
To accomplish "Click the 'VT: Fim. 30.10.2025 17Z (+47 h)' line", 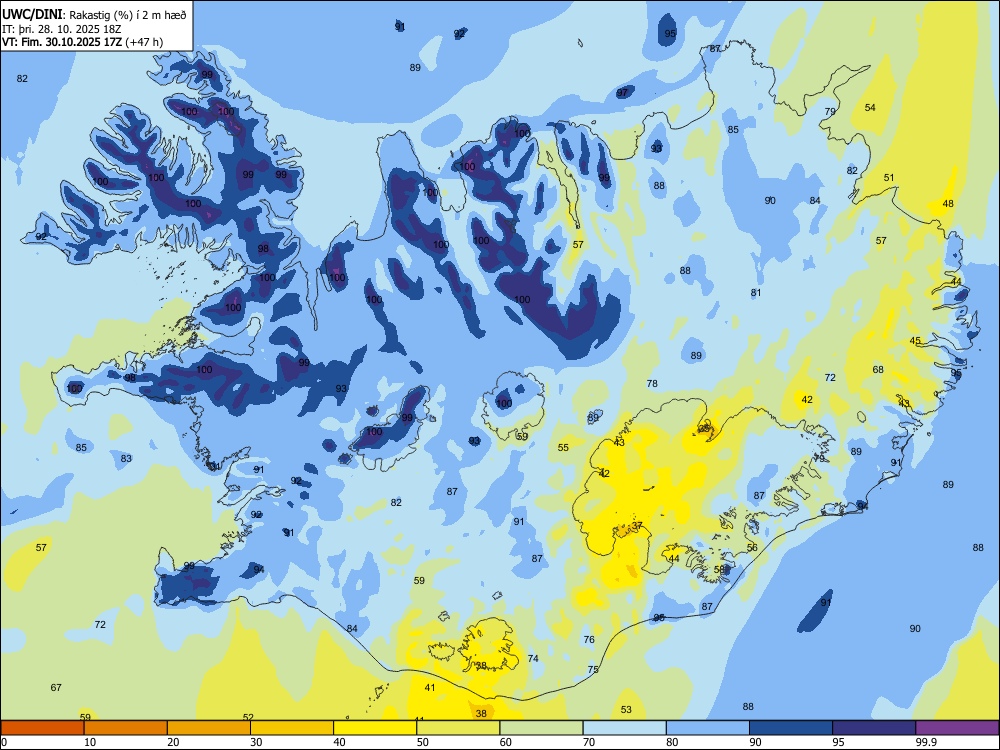I will pos(82,42).
